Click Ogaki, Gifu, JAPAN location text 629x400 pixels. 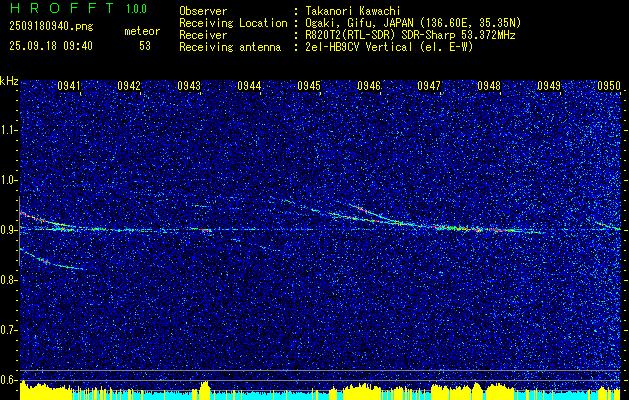[413, 23]
